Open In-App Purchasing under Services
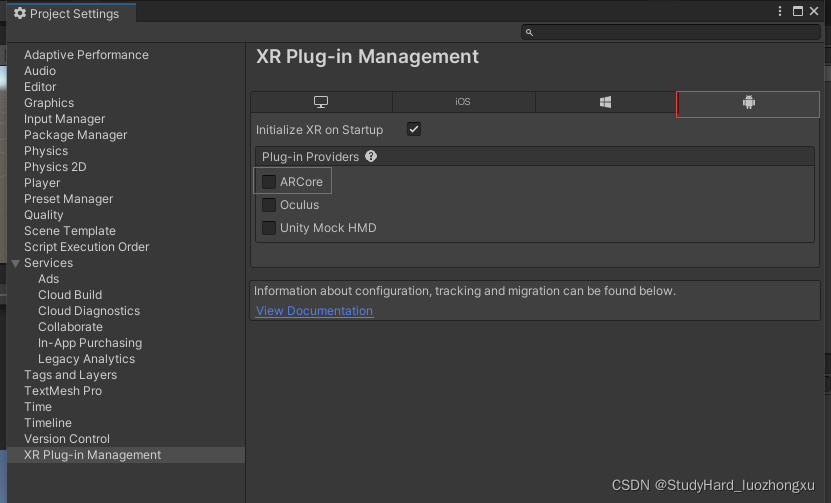831x503 pixels. [90, 343]
